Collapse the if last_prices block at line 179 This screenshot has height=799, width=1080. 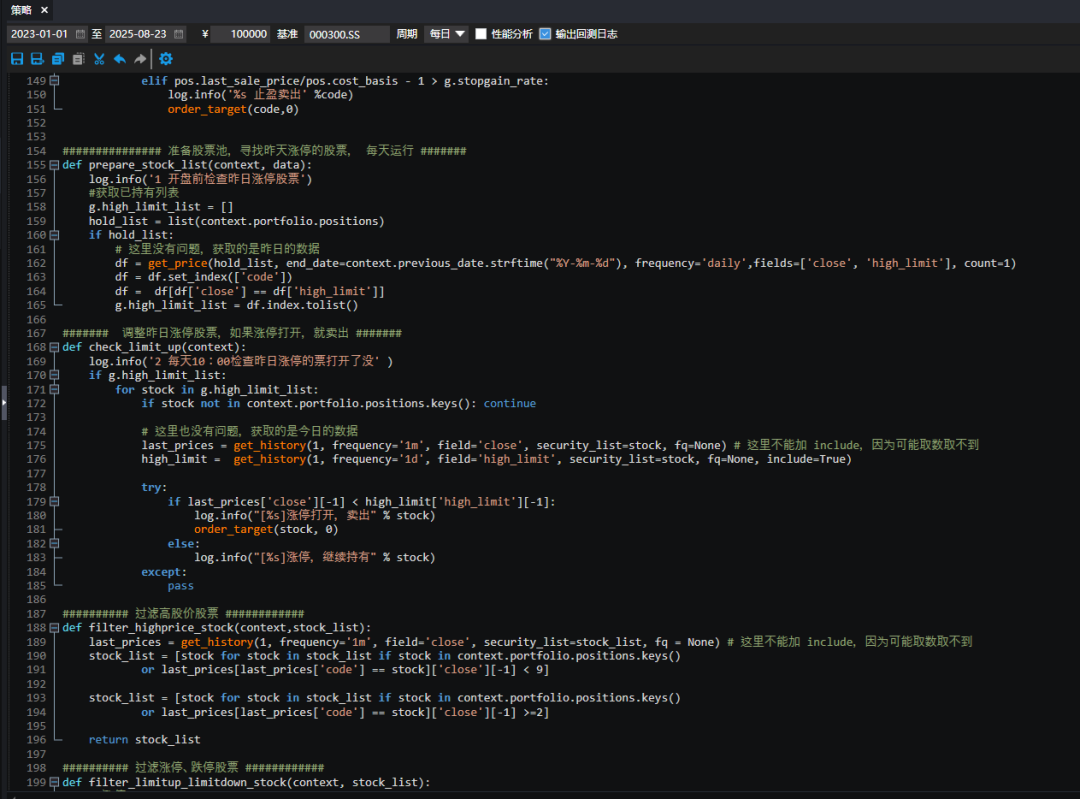click(54, 501)
